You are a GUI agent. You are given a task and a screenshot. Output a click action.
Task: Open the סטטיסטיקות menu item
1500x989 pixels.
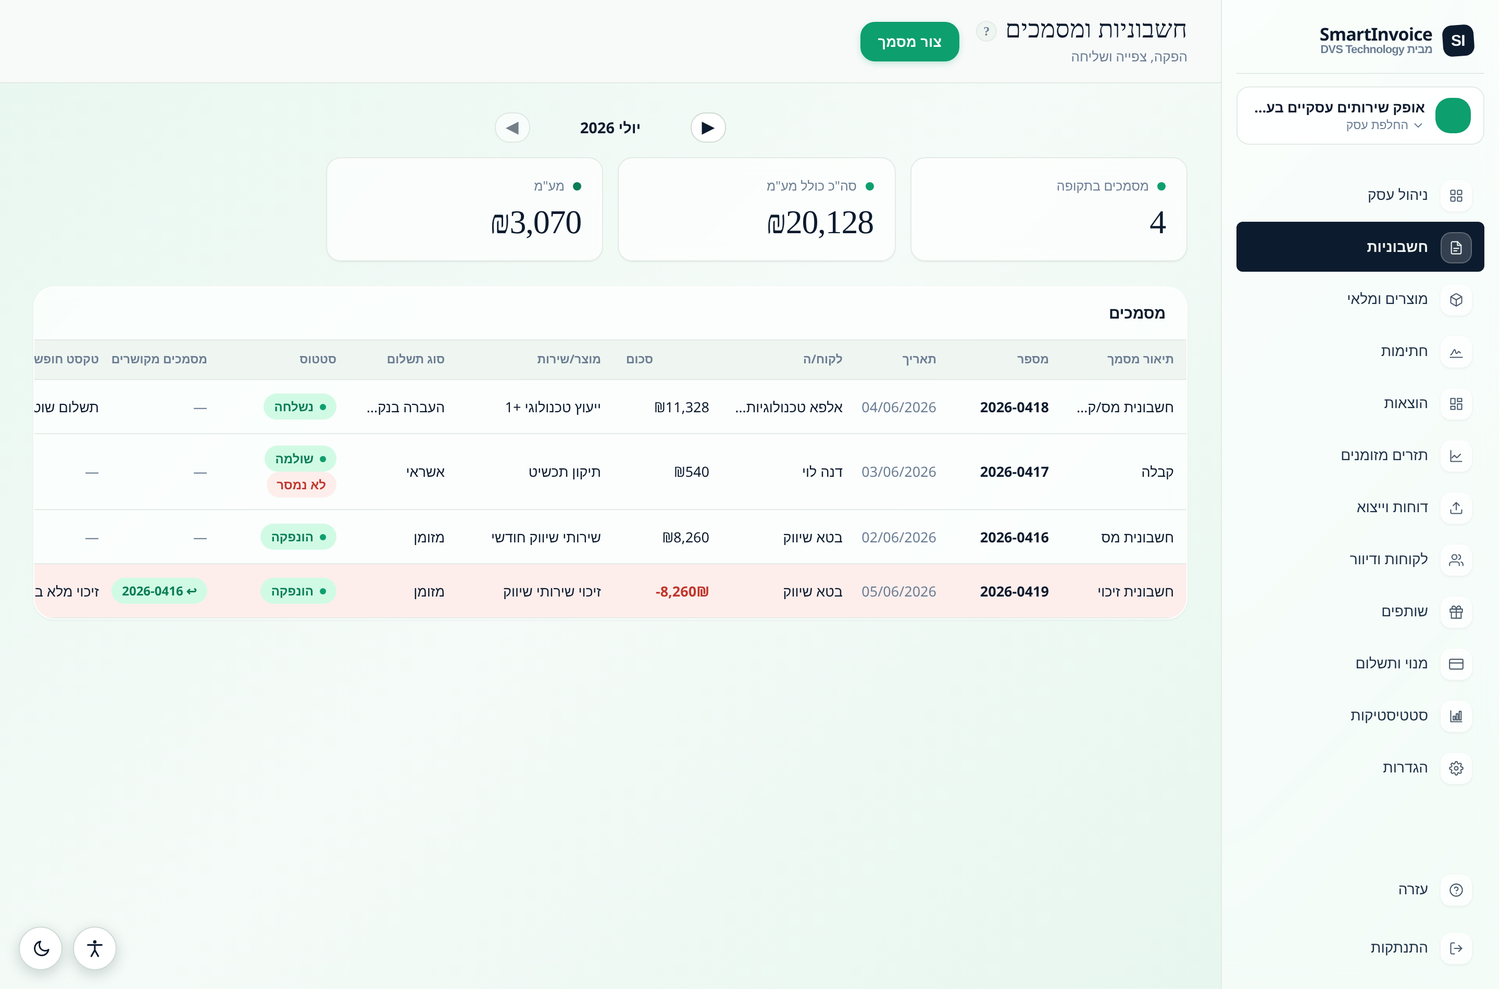[1360, 715]
